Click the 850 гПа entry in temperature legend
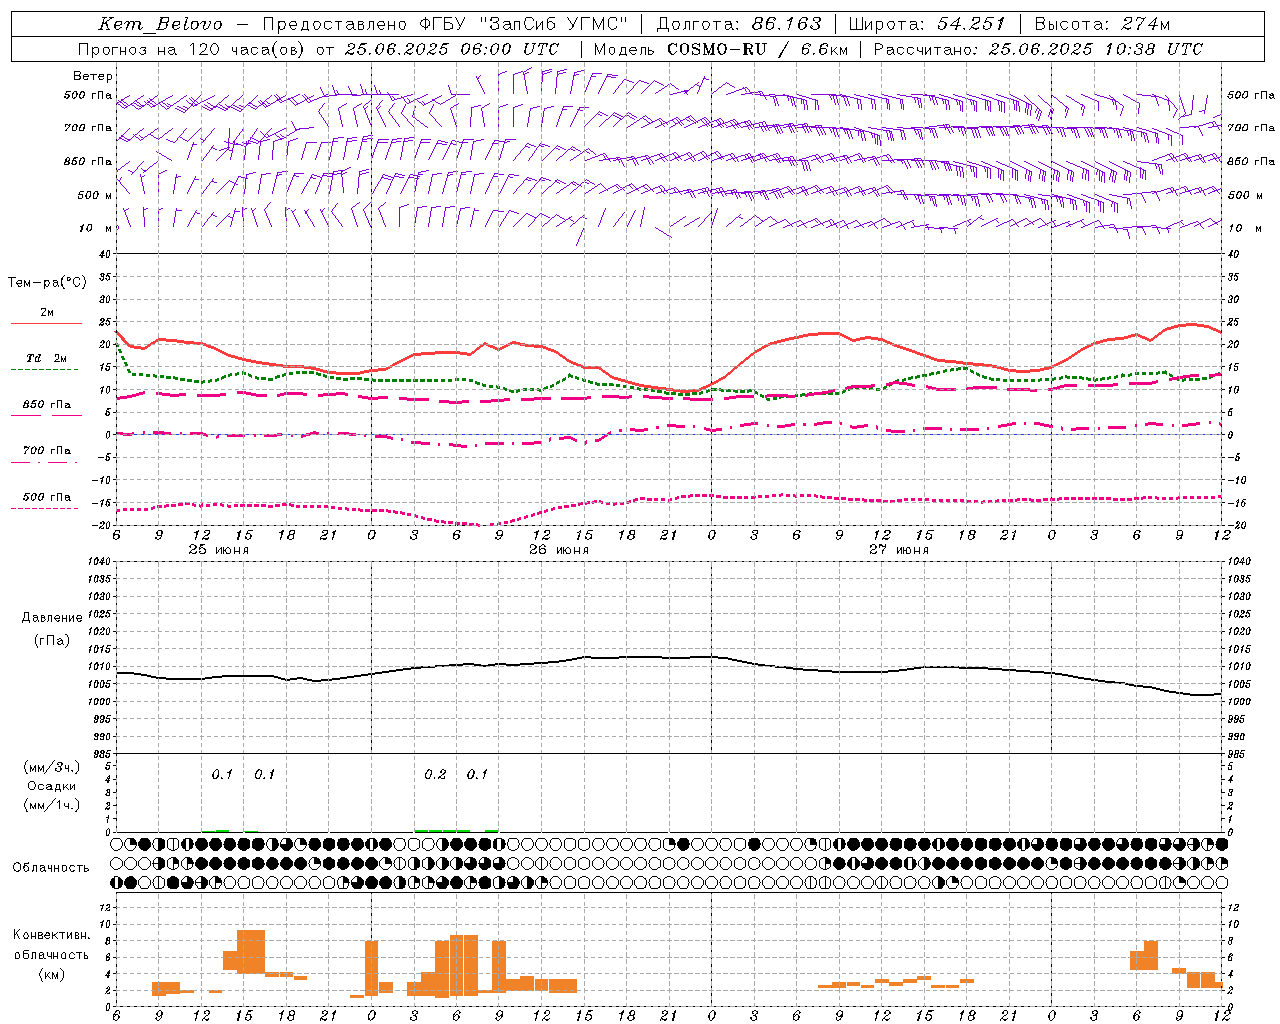 (47, 405)
